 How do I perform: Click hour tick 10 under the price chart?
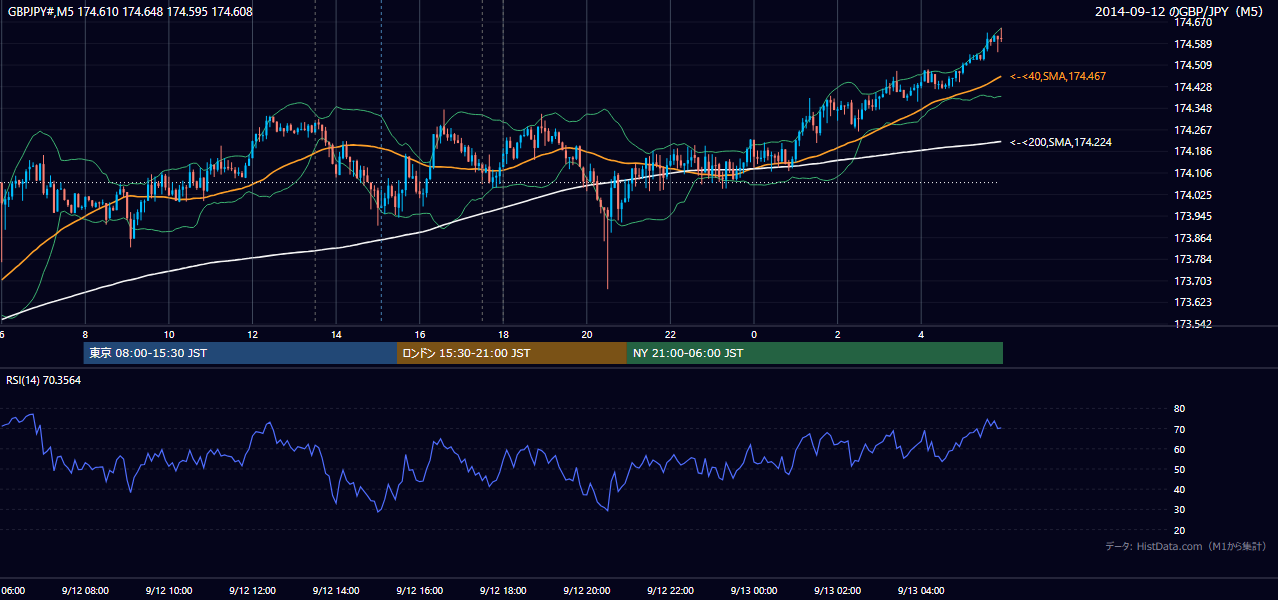[169, 334]
